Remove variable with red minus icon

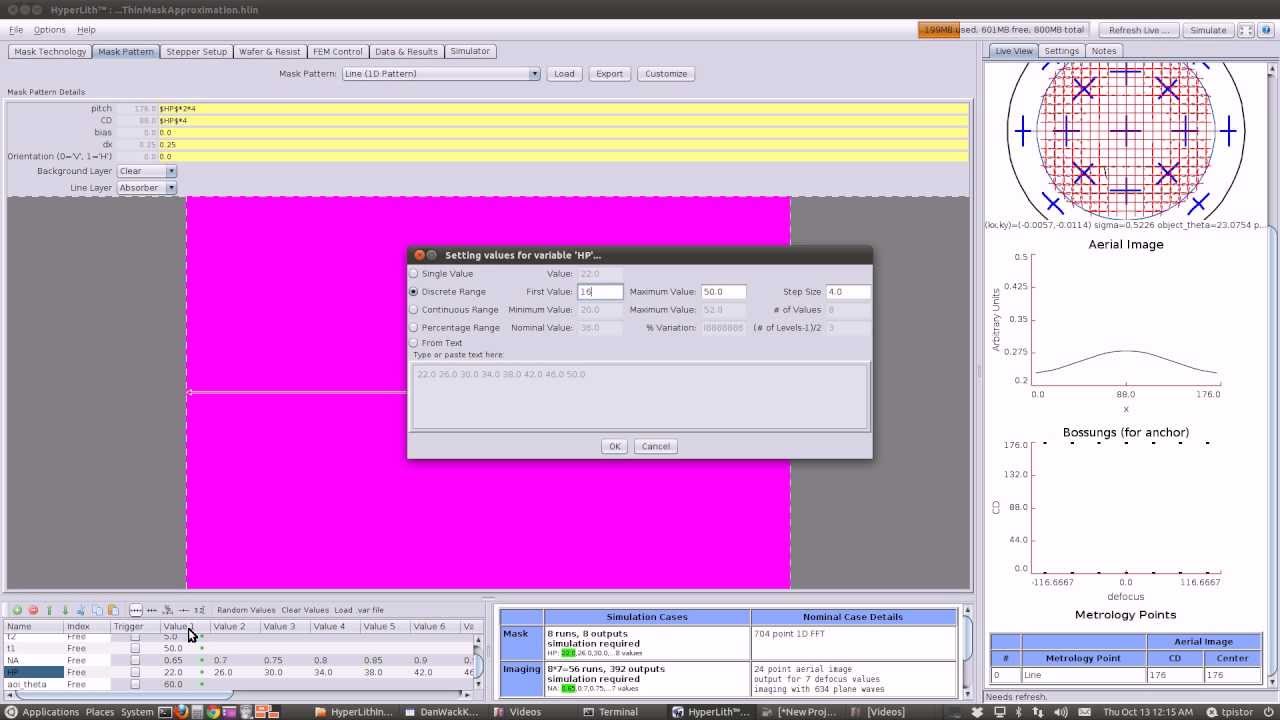tap(33, 610)
